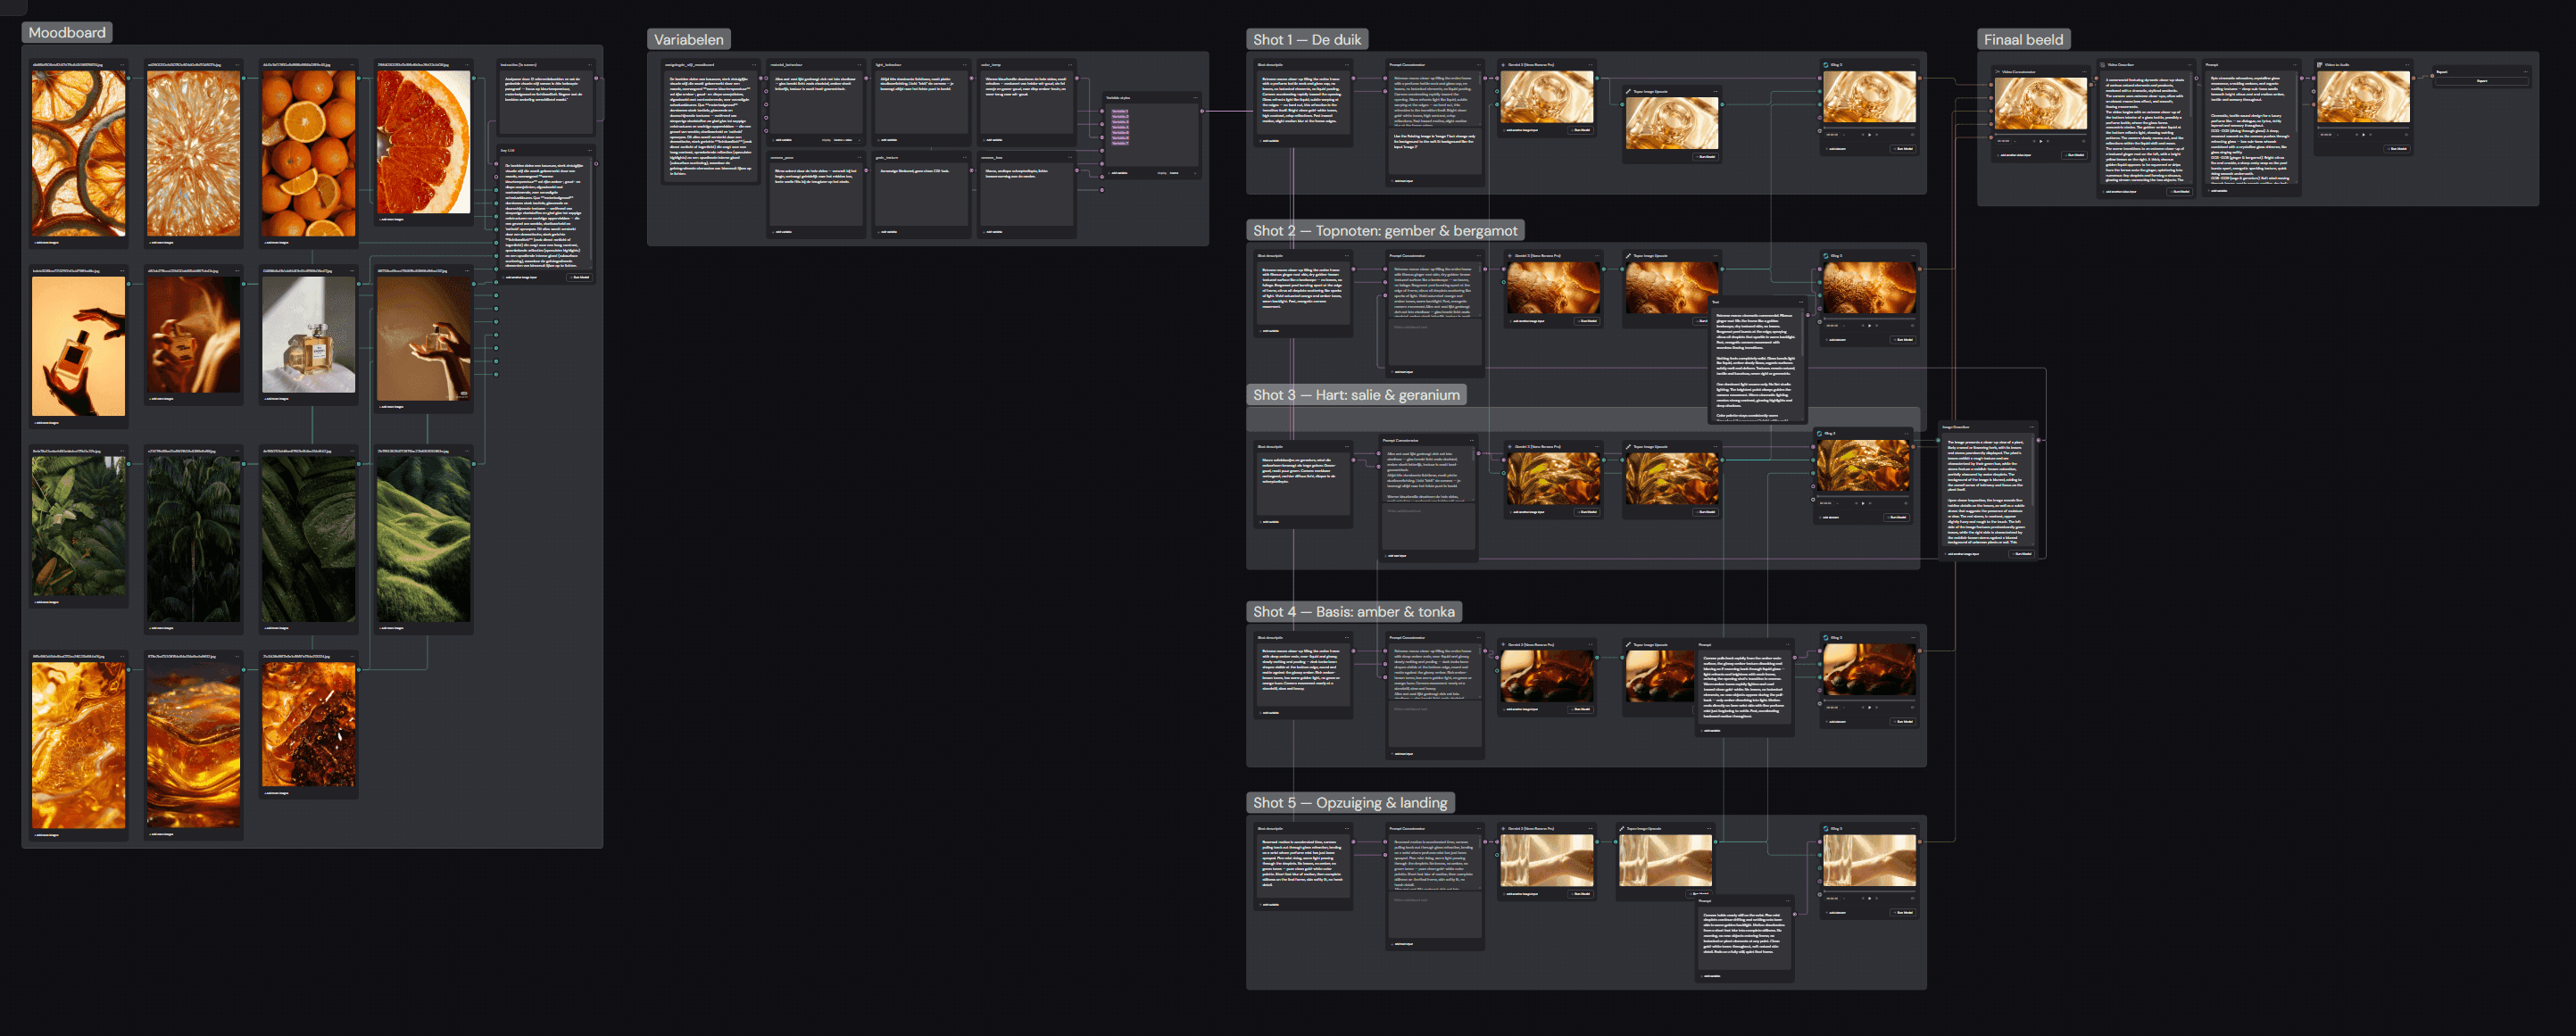The image size is (2576, 1036).
Task: Run Model on Shot 1 Topaz Image Upscale
Action: 1705,157
